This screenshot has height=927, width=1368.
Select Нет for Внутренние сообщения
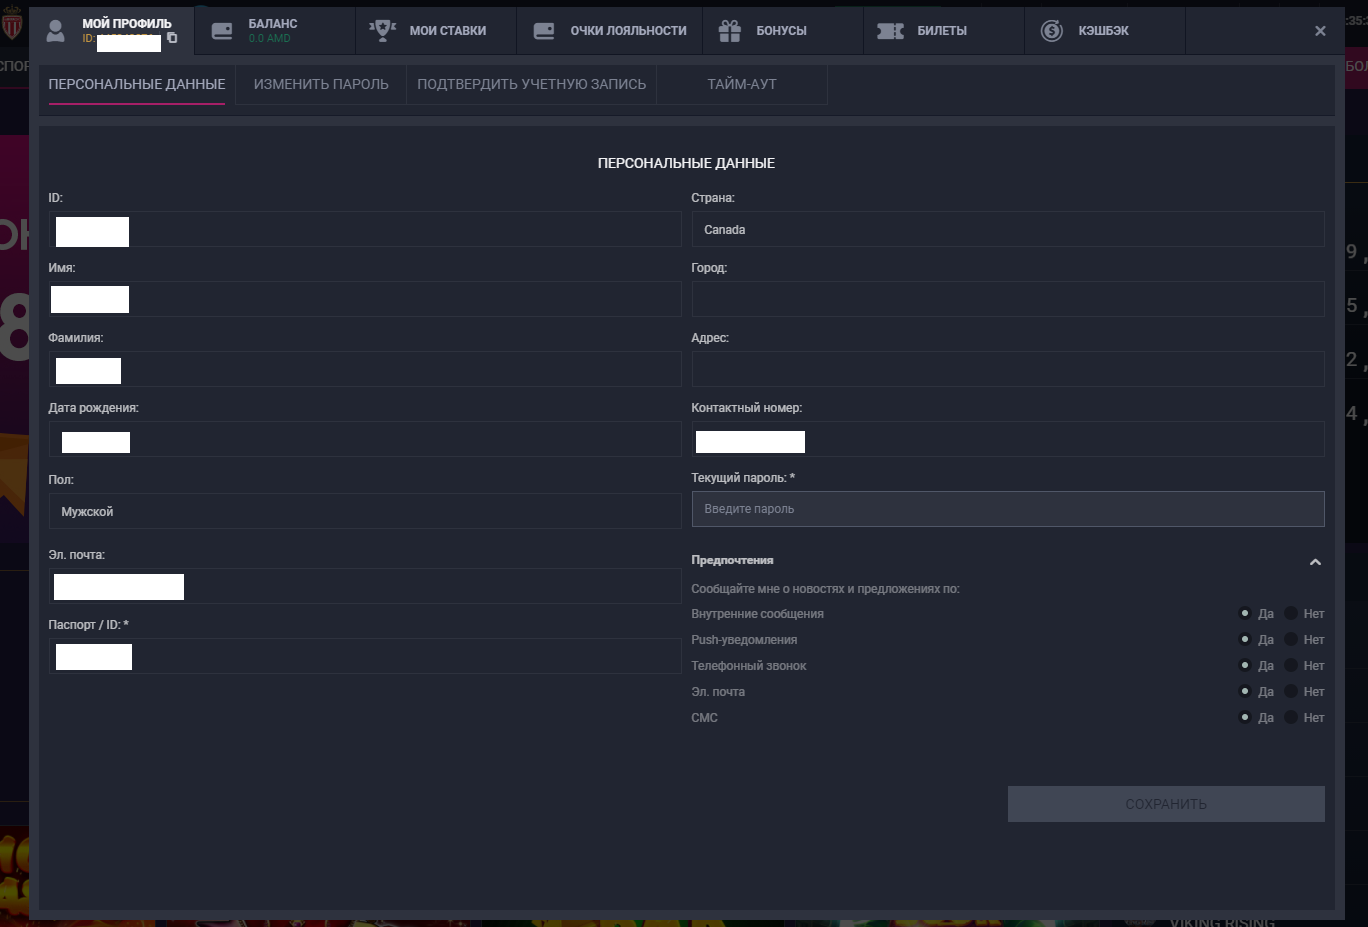point(1291,613)
